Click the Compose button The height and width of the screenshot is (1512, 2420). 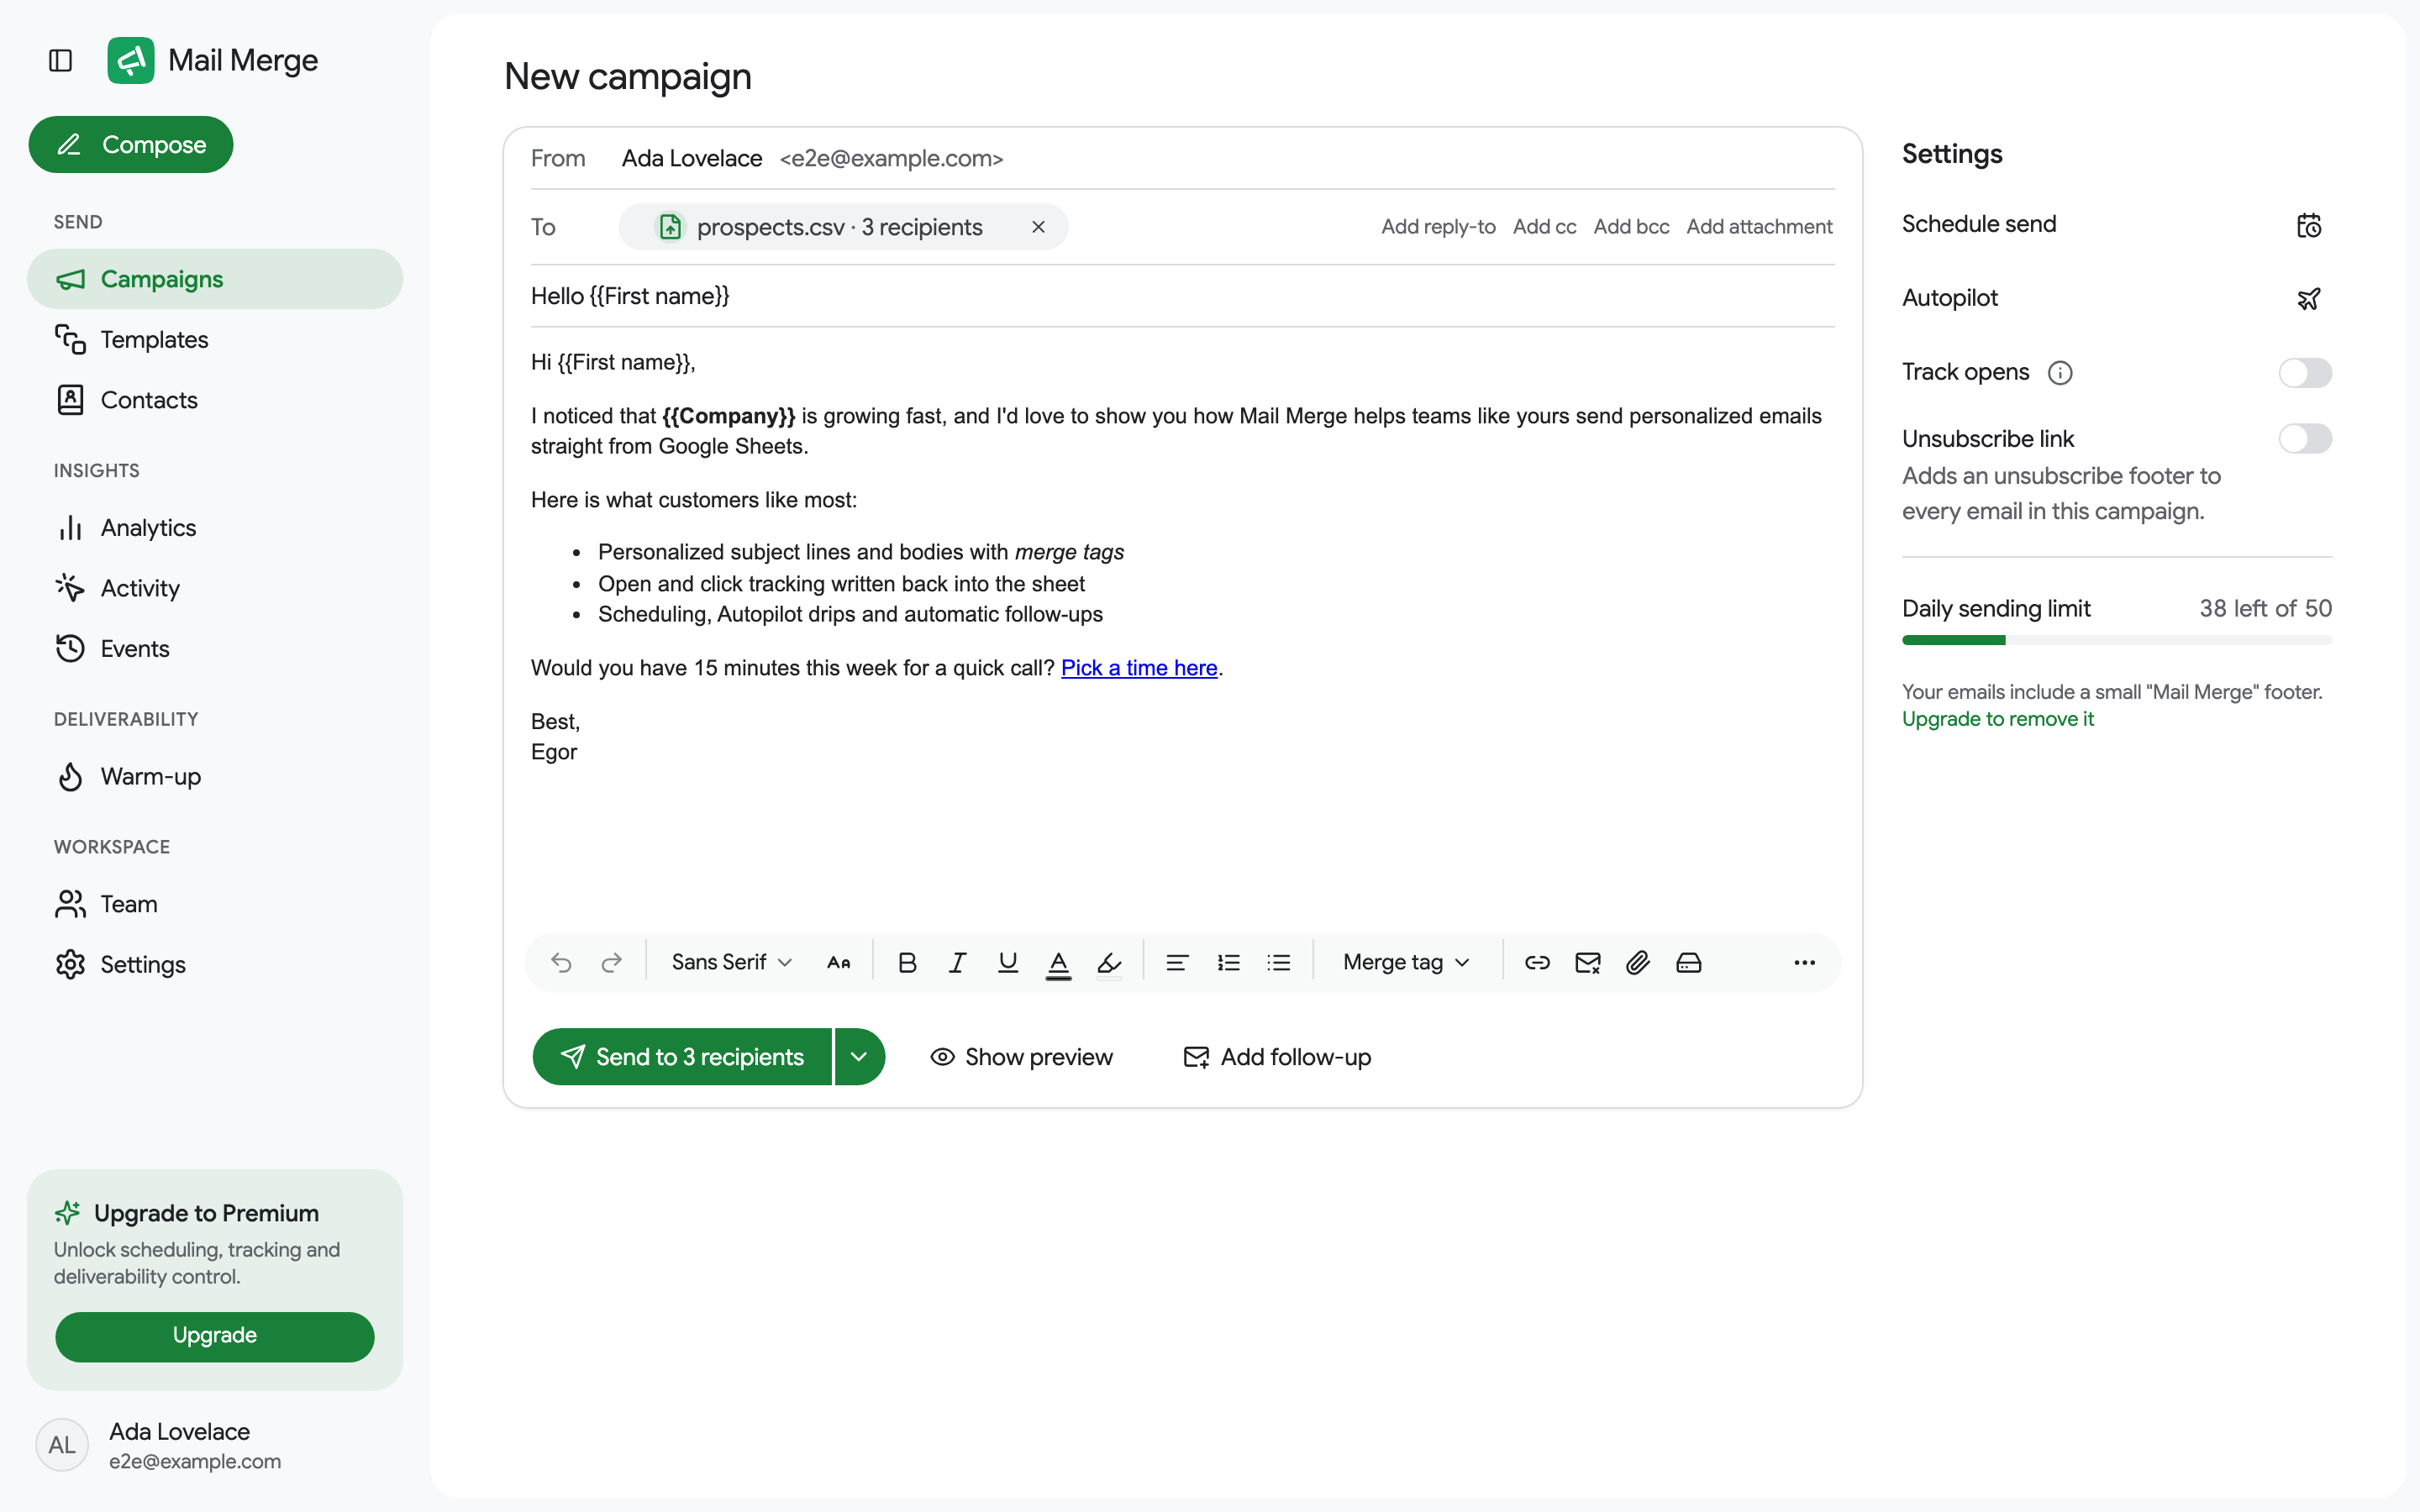[x=131, y=145]
